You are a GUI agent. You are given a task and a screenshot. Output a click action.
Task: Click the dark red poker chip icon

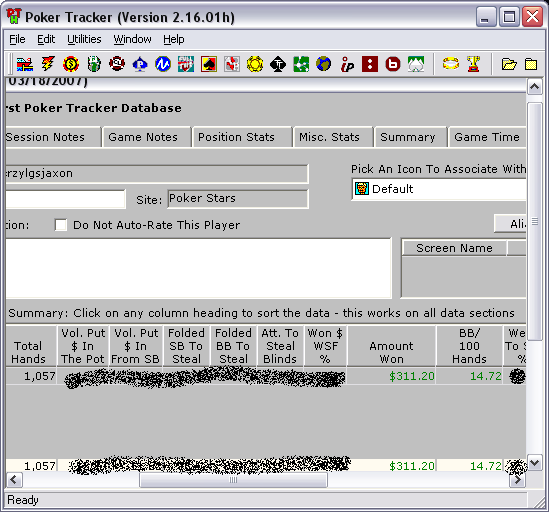point(117,64)
